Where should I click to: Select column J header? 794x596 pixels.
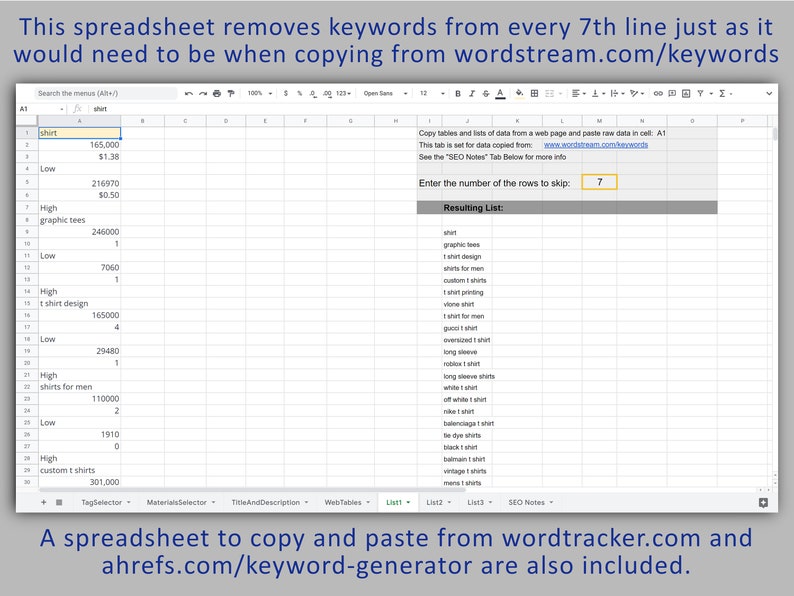[x=467, y=121]
